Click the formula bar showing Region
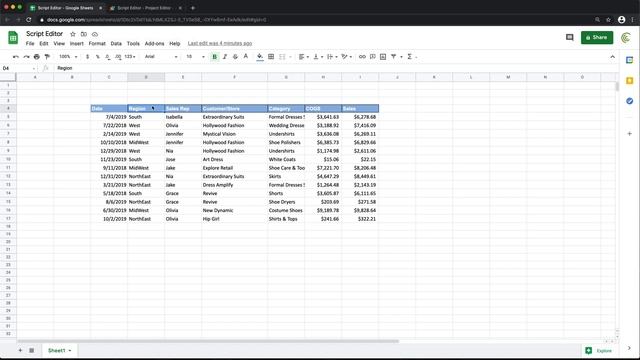 [x=335, y=68]
